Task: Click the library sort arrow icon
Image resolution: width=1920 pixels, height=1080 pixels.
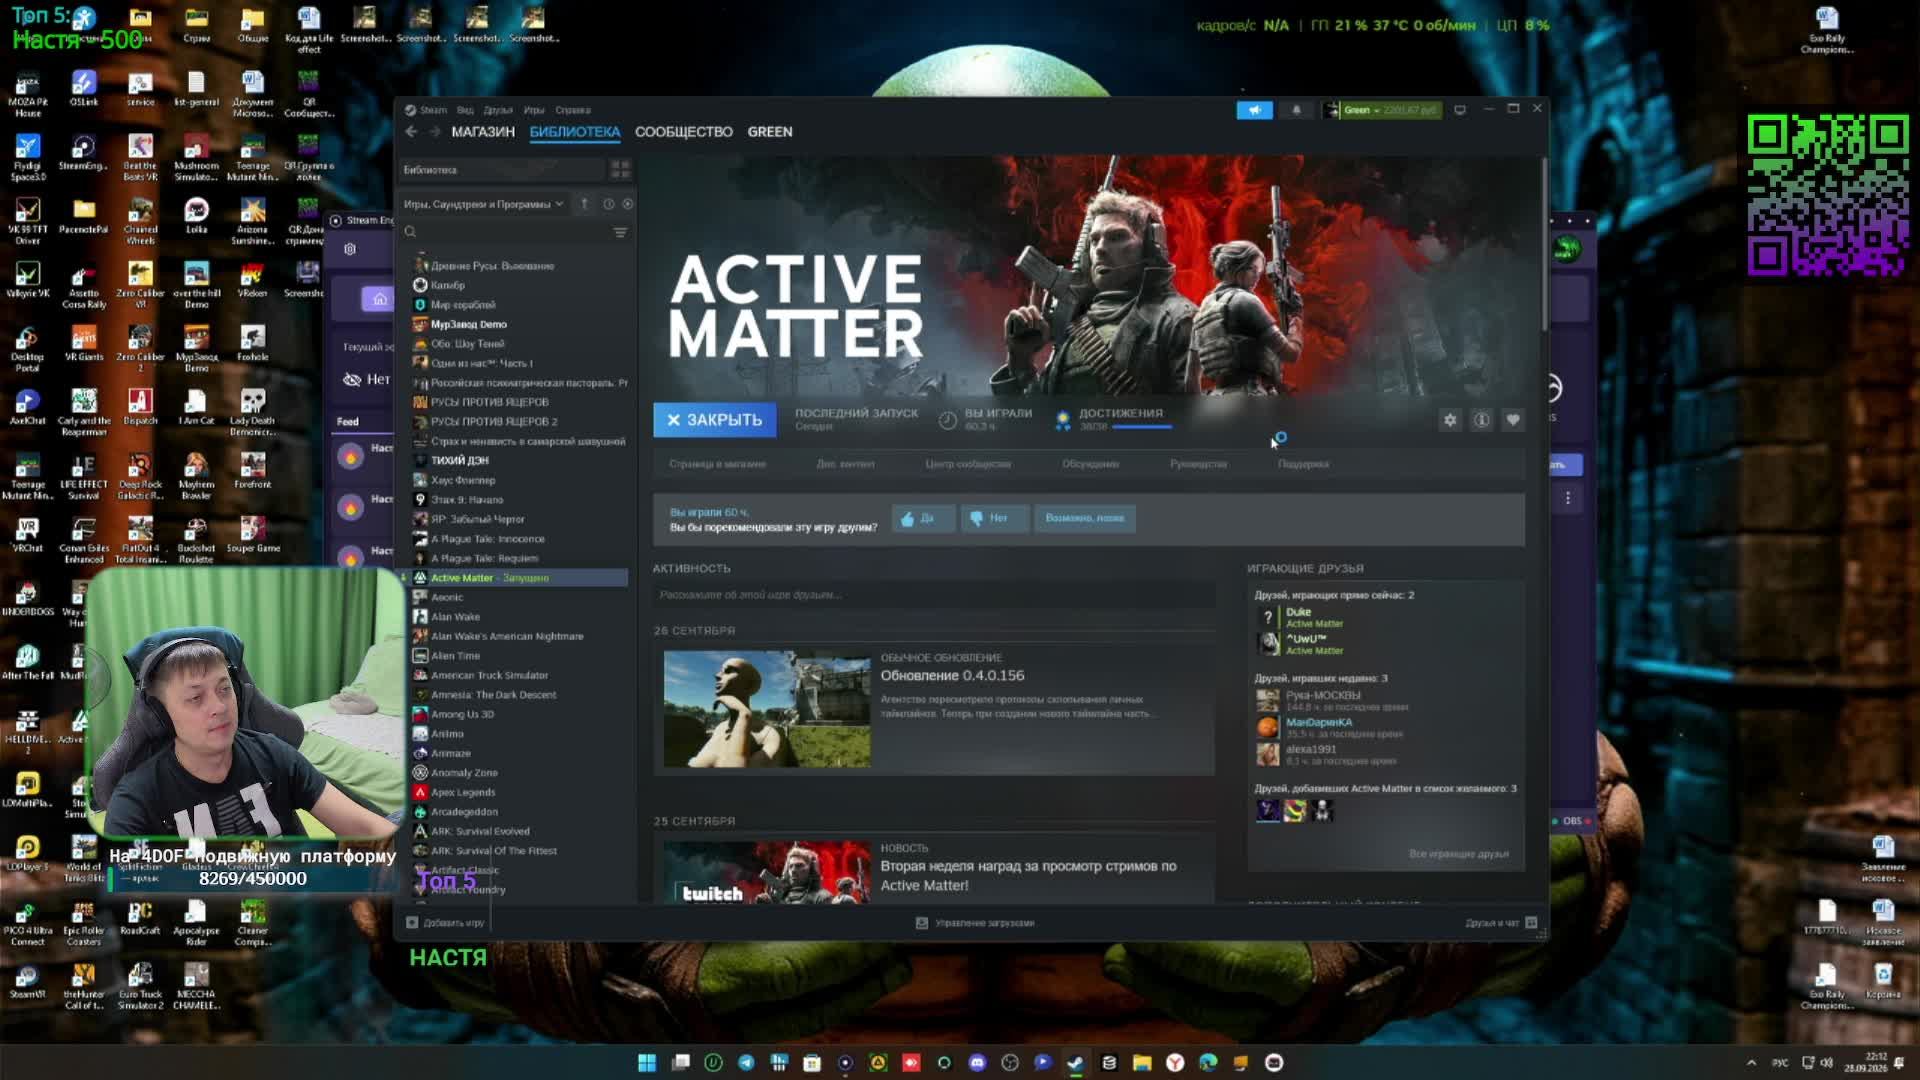Action: pyautogui.click(x=585, y=204)
